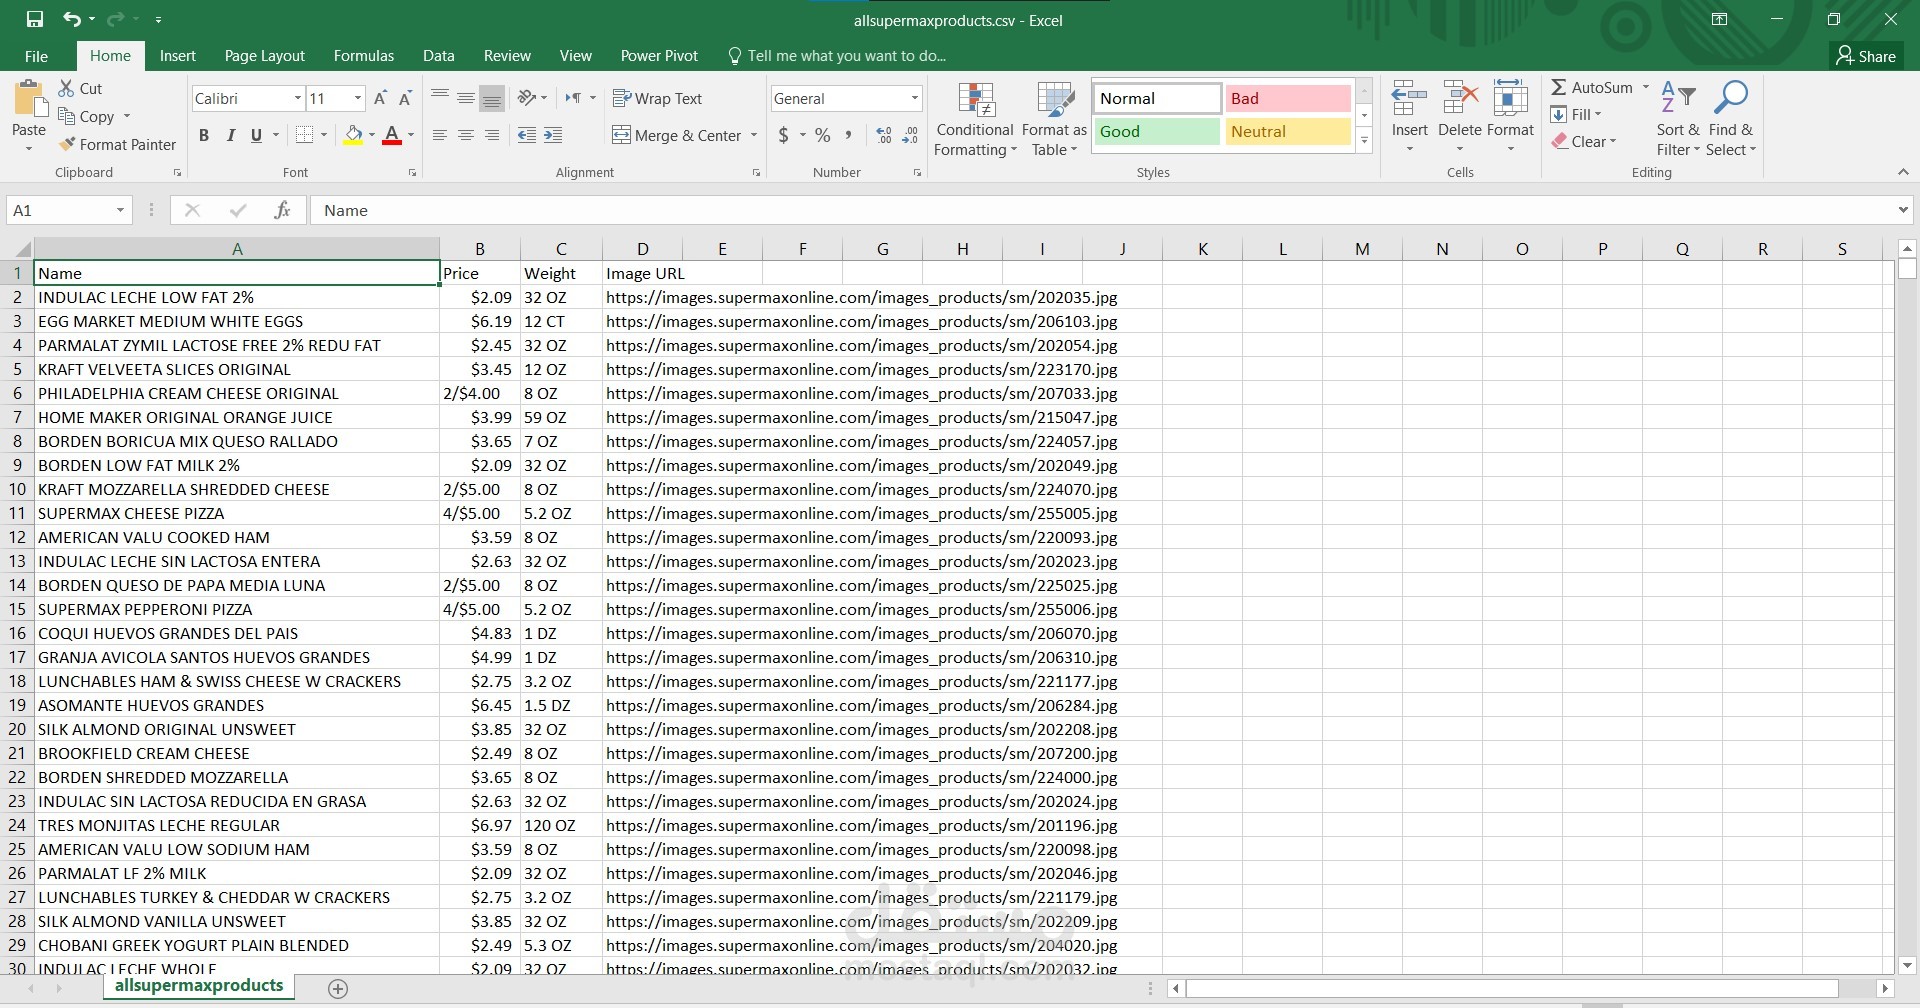
Task: Apply the Normal cell style
Action: click(1156, 98)
